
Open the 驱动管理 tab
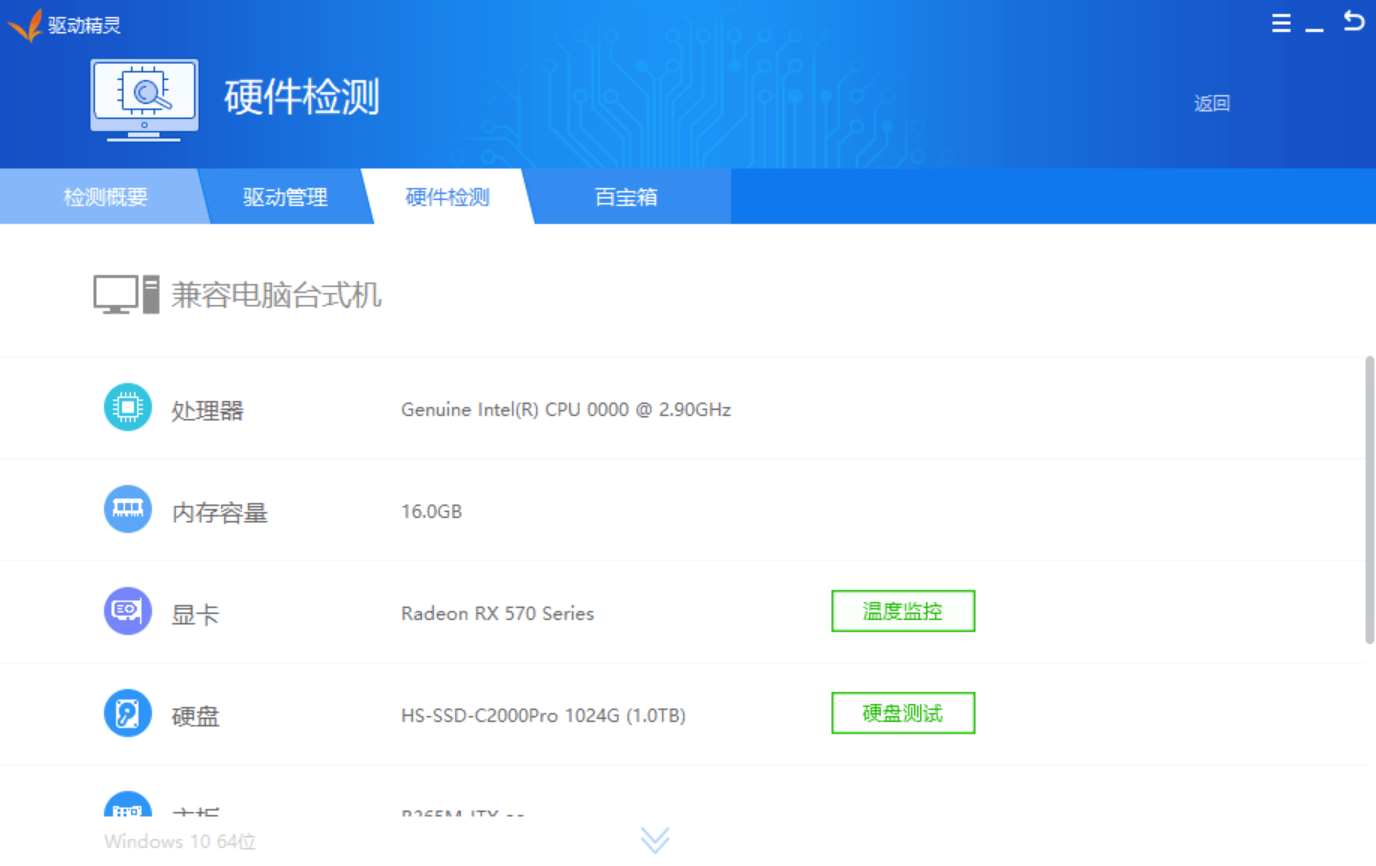[x=285, y=197]
